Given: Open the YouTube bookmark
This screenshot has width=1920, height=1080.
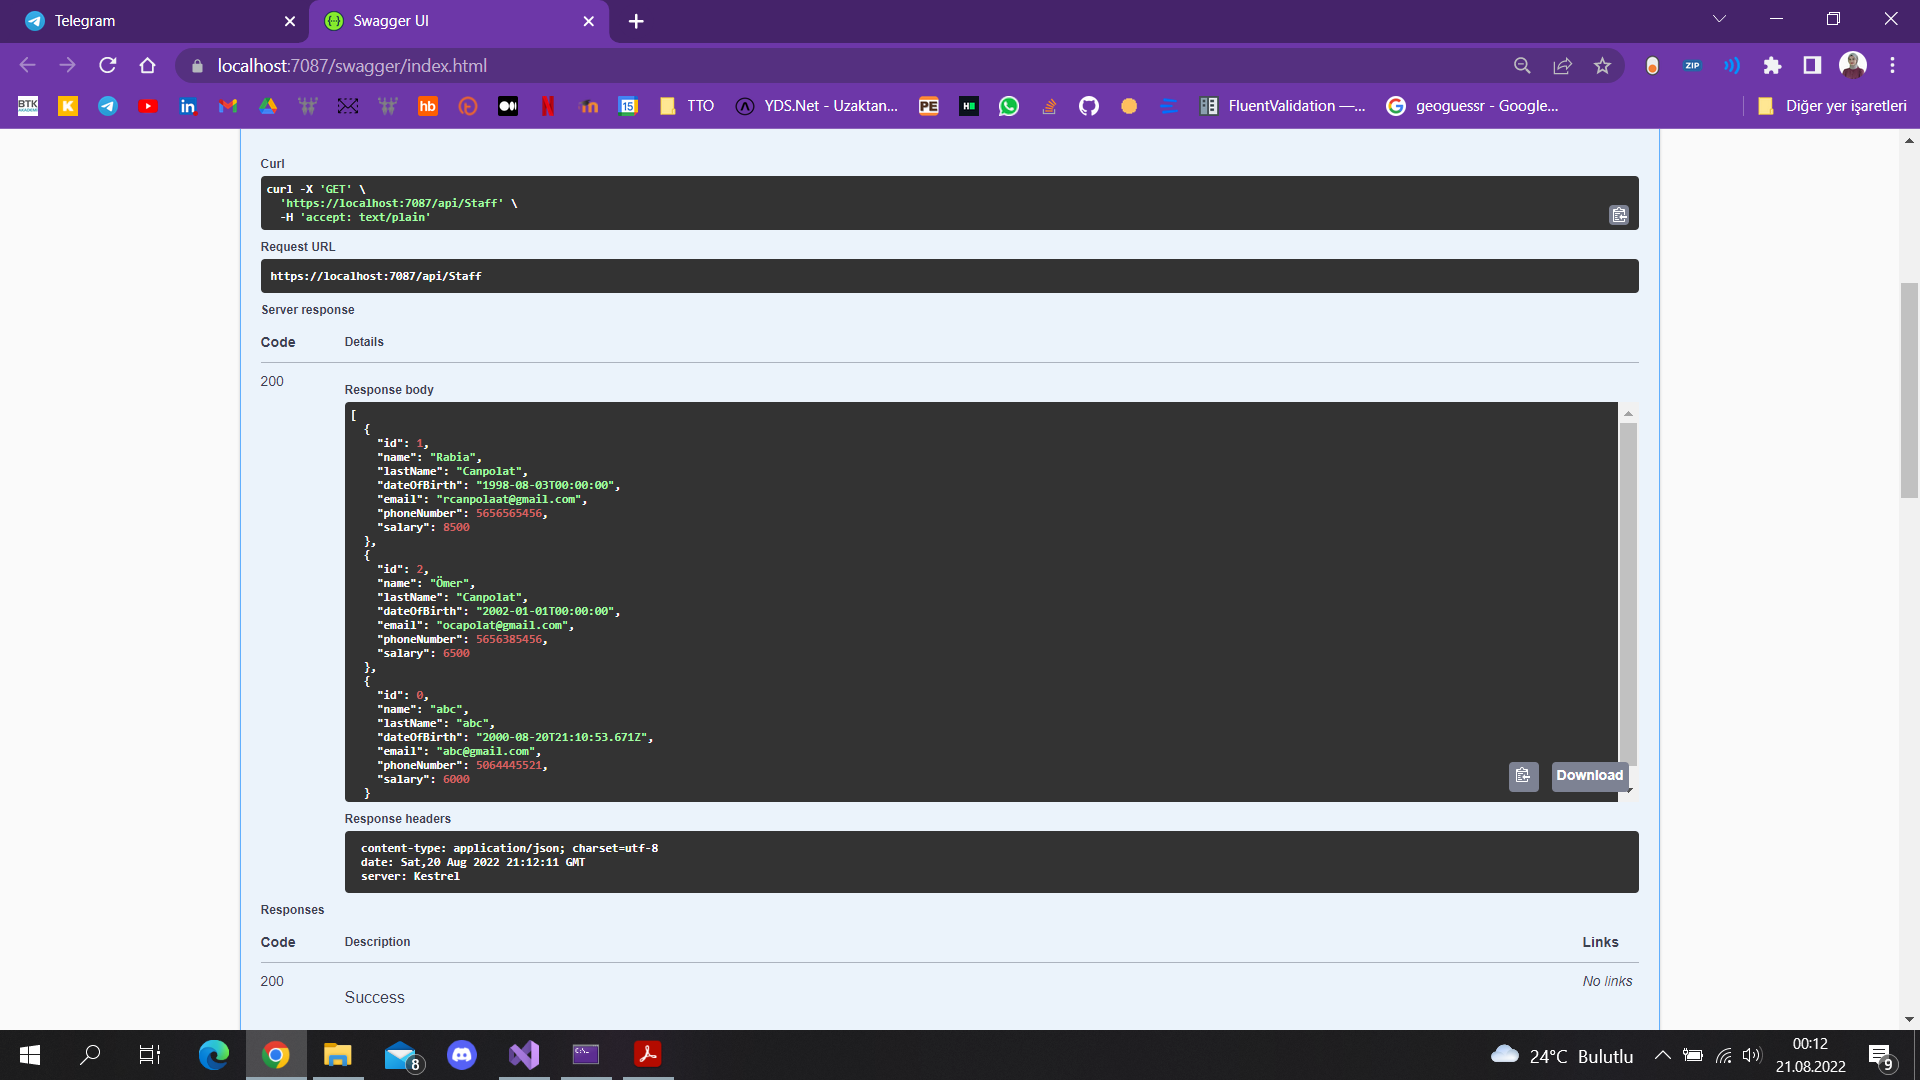Looking at the screenshot, I should 147,105.
